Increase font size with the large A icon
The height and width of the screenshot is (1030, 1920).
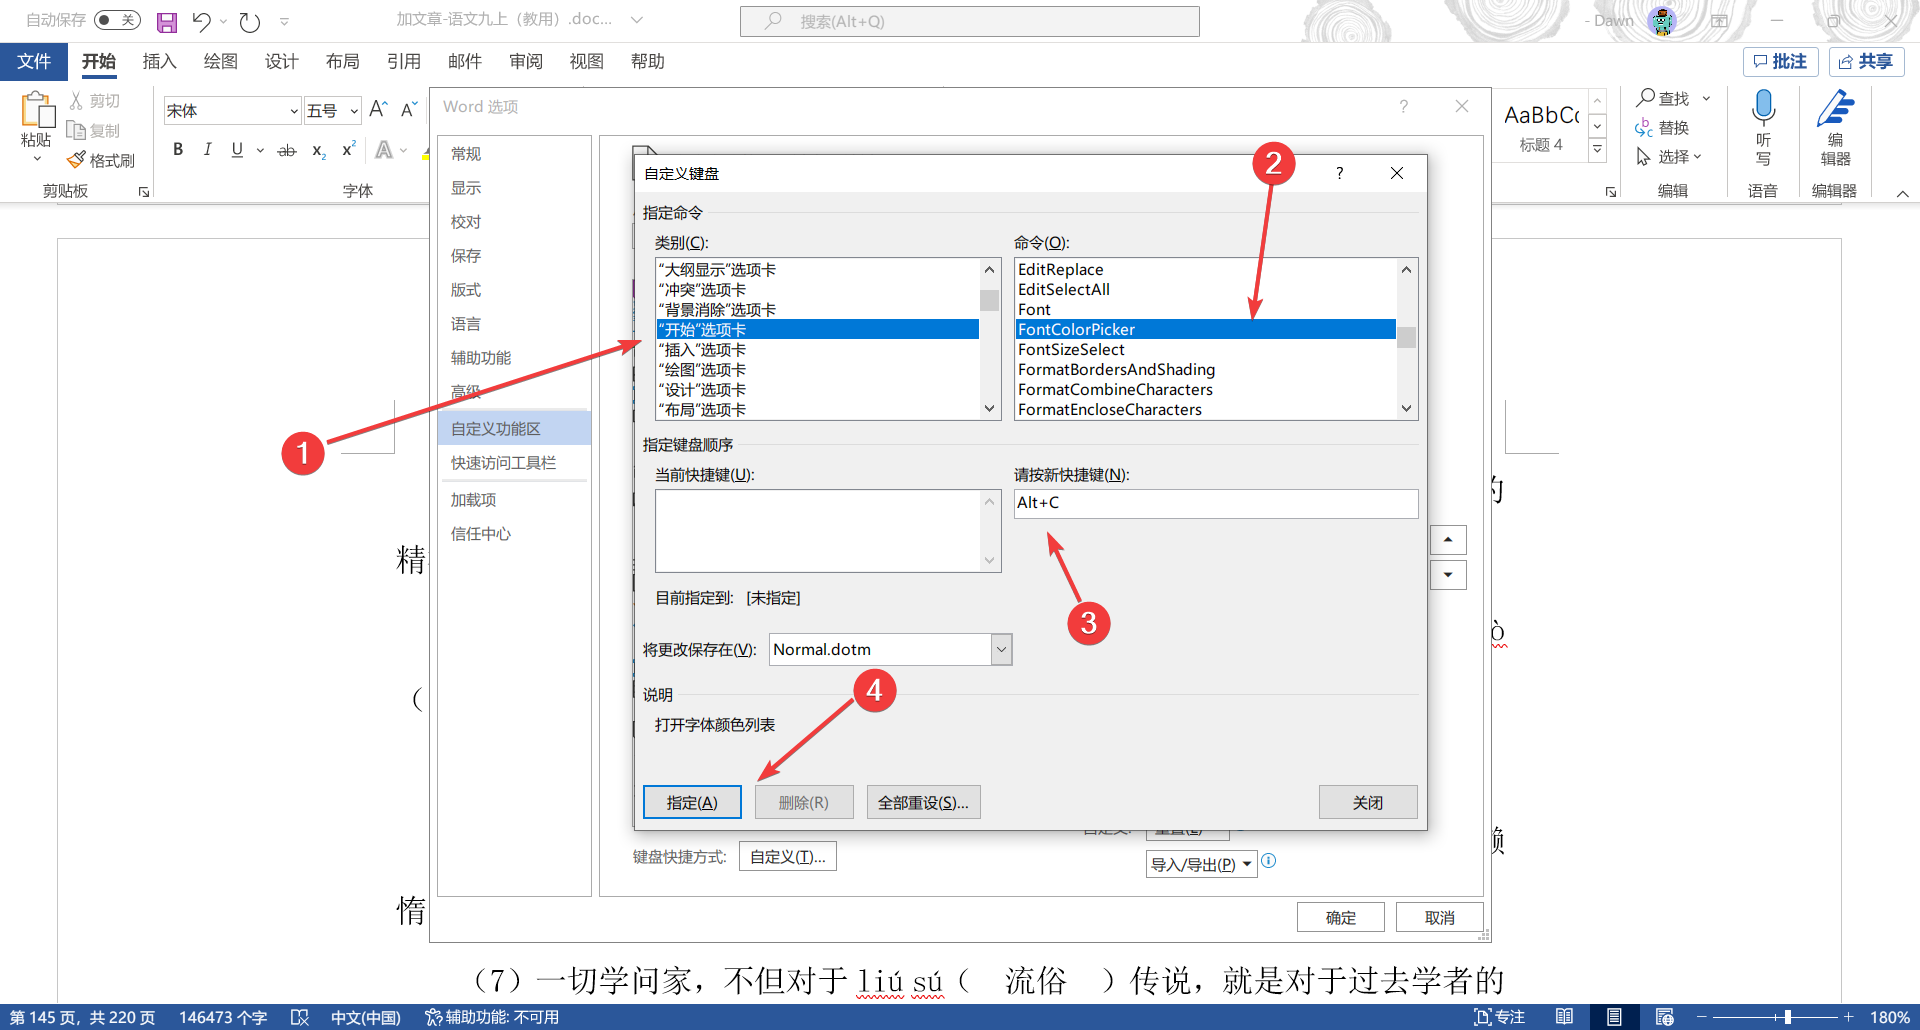[x=378, y=109]
